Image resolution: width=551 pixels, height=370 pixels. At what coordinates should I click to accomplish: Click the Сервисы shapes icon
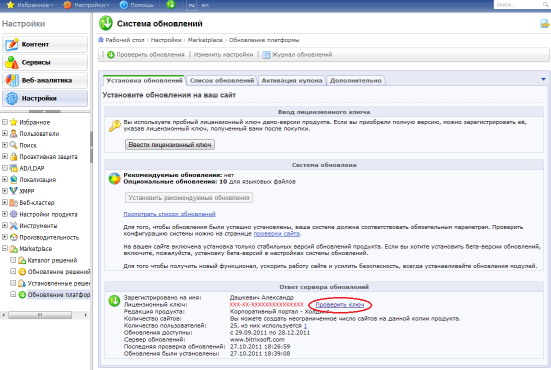(12, 62)
